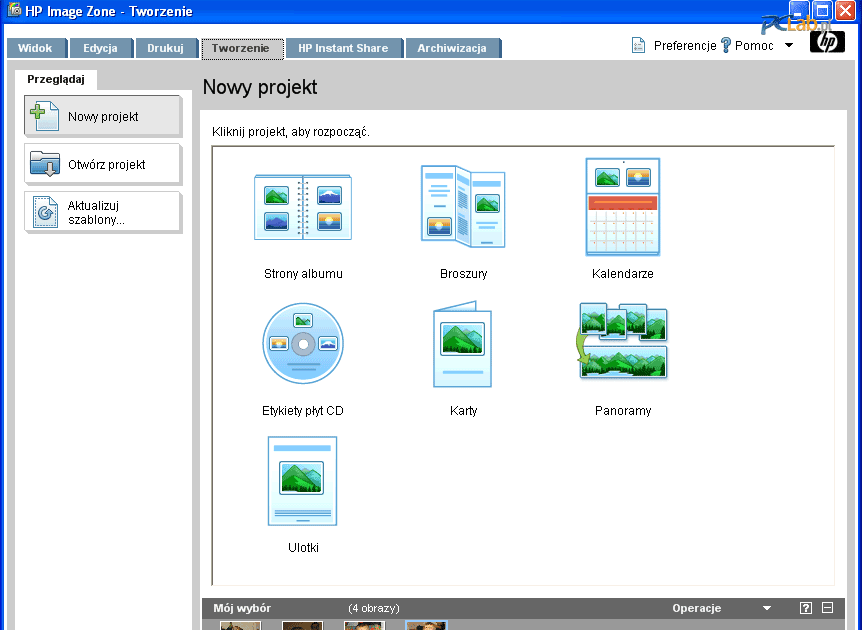The width and height of the screenshot is (862, 630).
Task: Click the Broszury label
Action: coord(463,274)
